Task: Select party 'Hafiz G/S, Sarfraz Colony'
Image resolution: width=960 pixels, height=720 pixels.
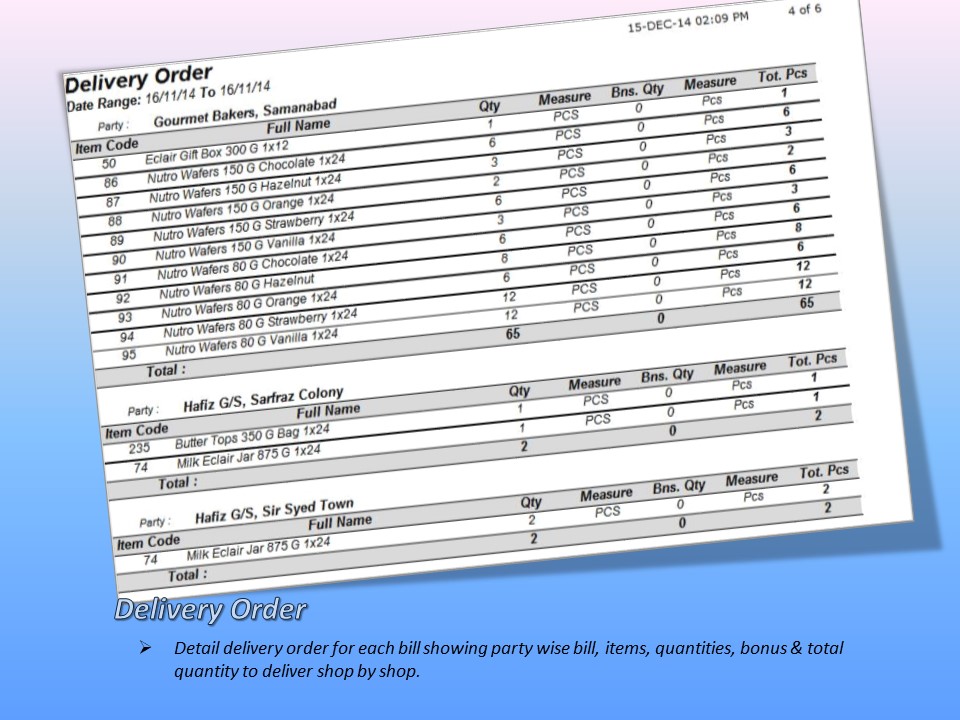Action: point(263,399)
